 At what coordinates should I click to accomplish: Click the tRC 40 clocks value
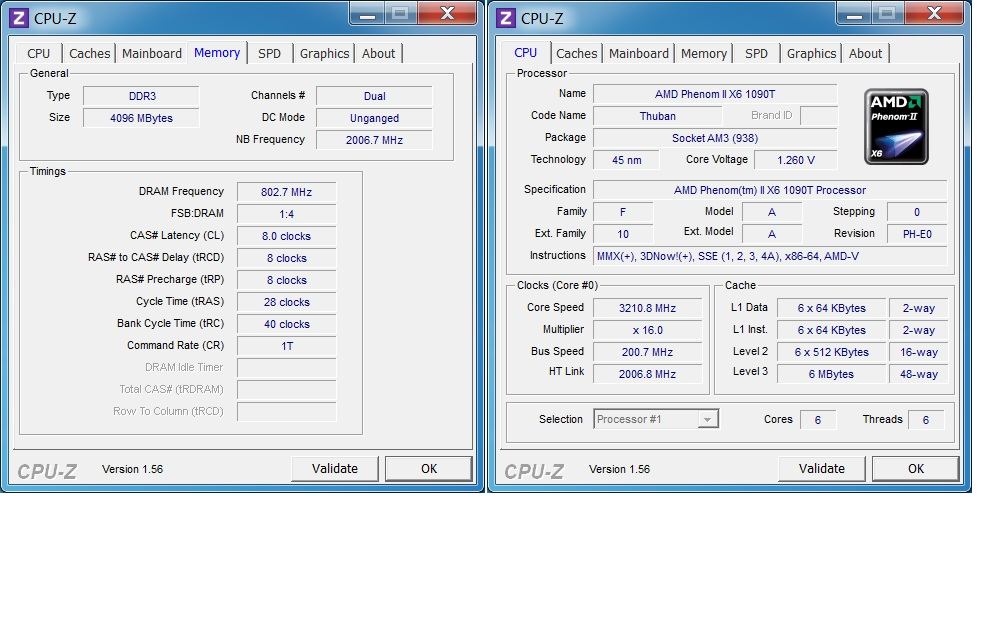click(x=287, y=324)
